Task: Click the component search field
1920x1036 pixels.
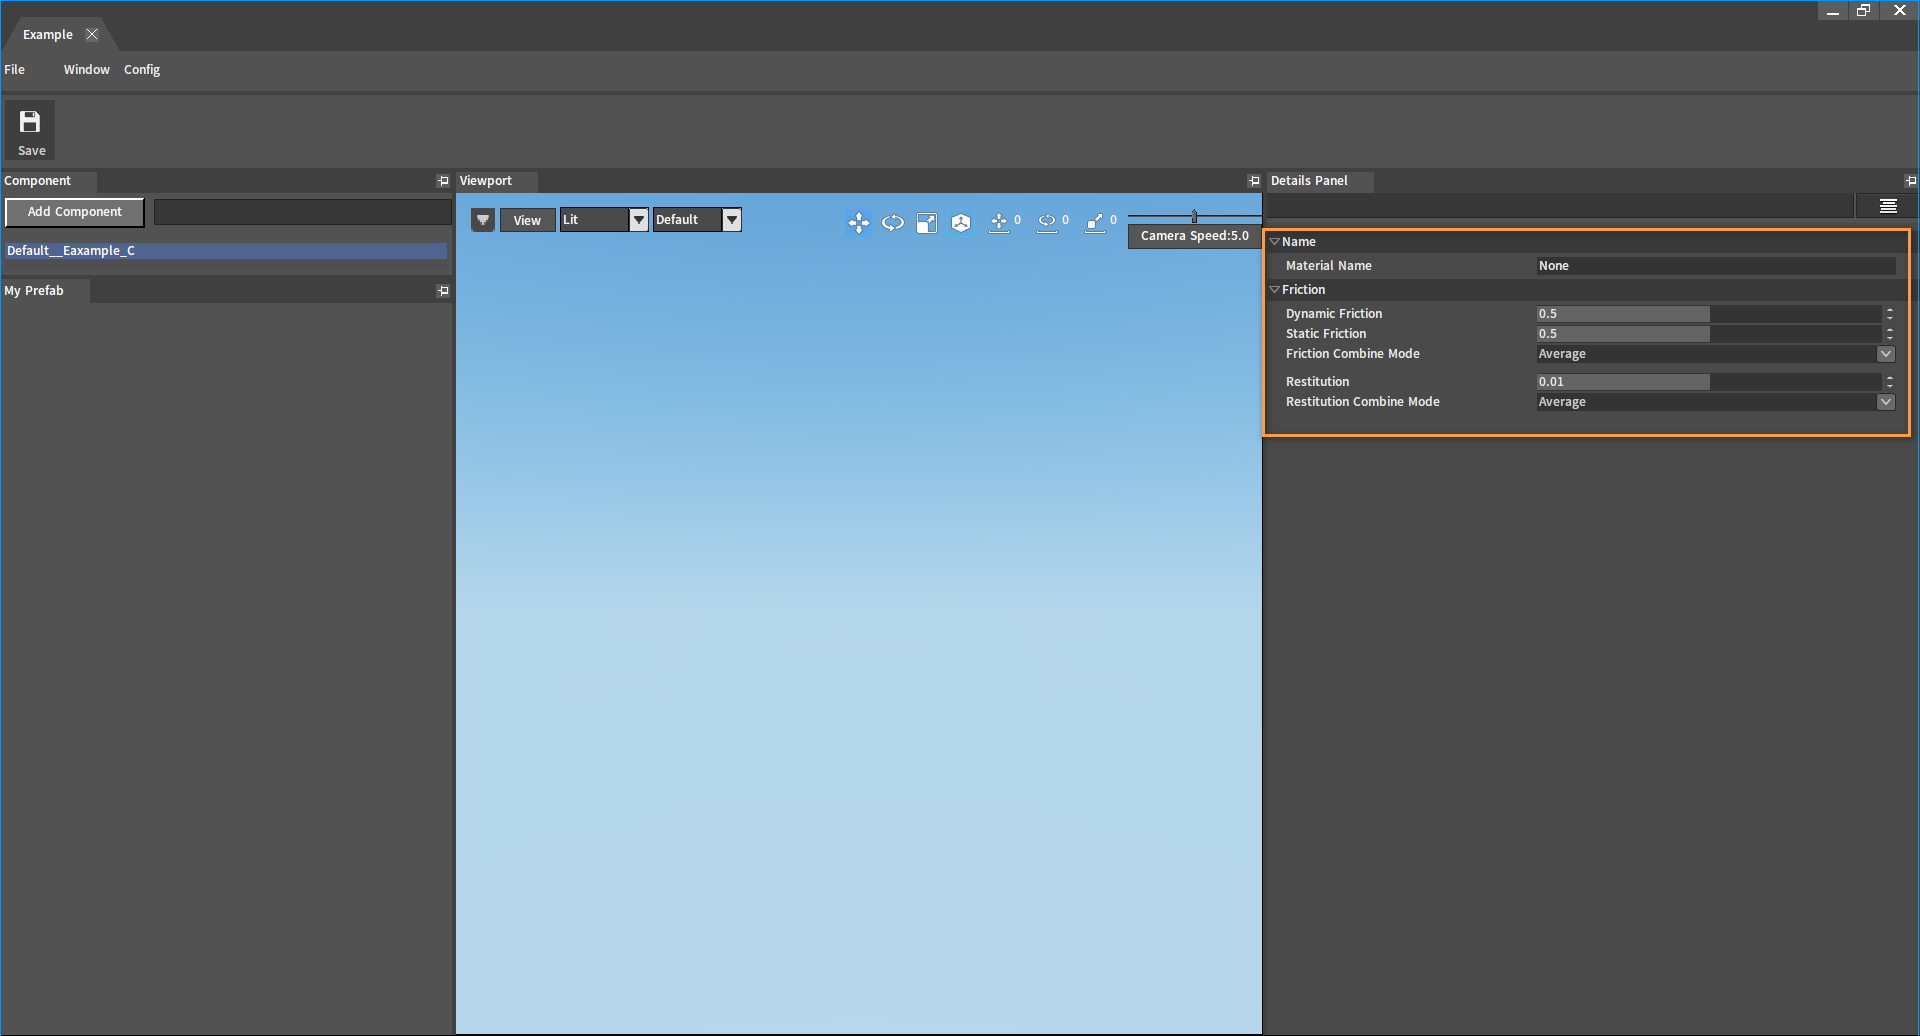Action: coord(303,212)
